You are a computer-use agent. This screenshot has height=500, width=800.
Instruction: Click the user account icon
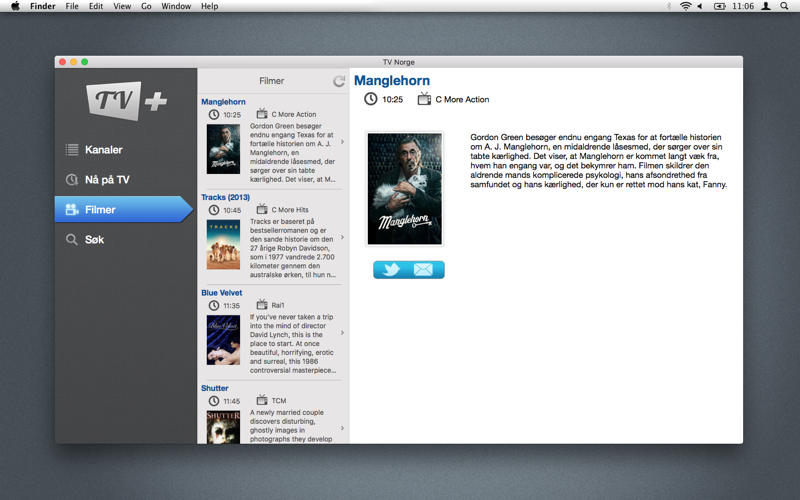coord(766,6)
